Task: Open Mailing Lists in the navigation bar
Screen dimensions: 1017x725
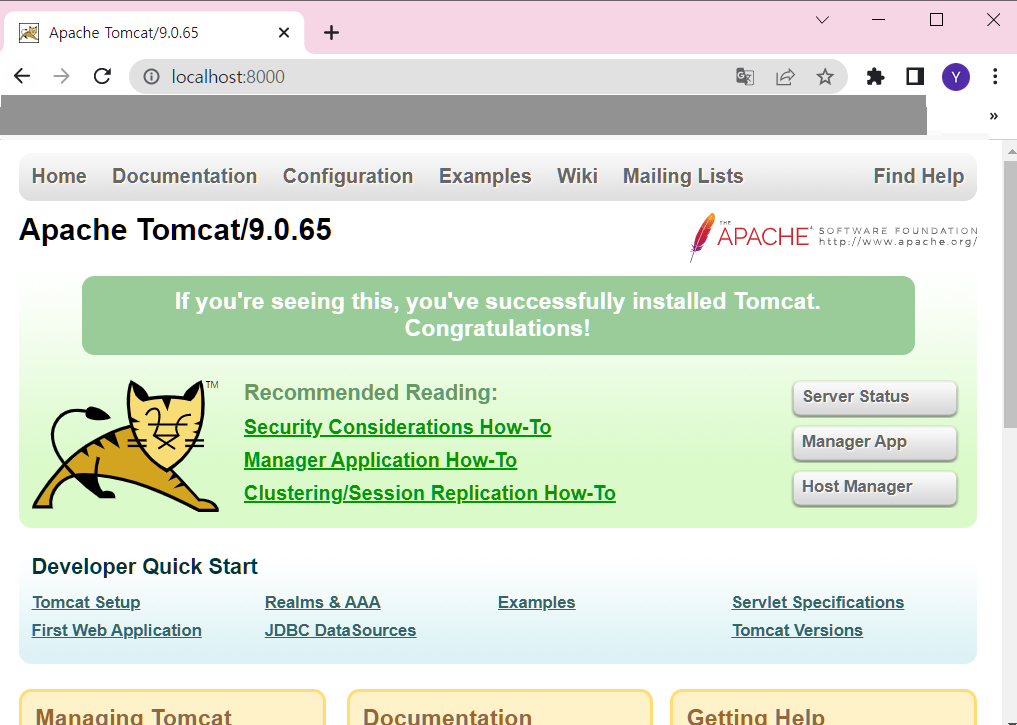Action: 683,176
